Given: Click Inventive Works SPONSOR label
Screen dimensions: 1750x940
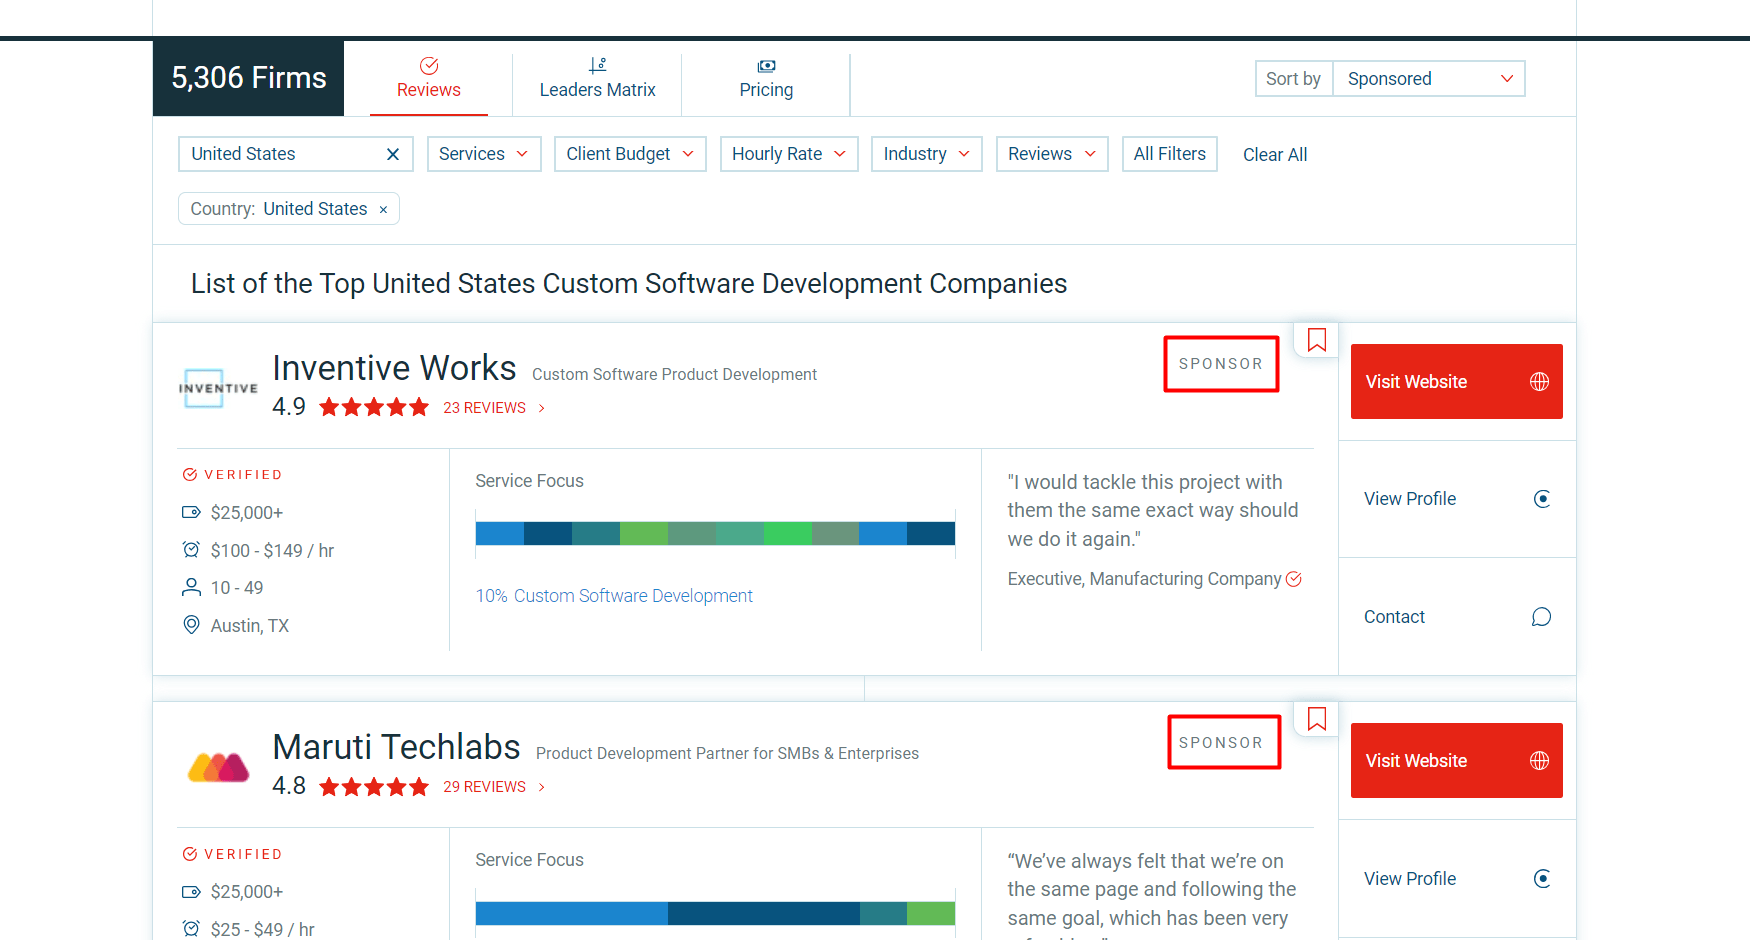Looking at the screenshot, I should pos(1221,364).
